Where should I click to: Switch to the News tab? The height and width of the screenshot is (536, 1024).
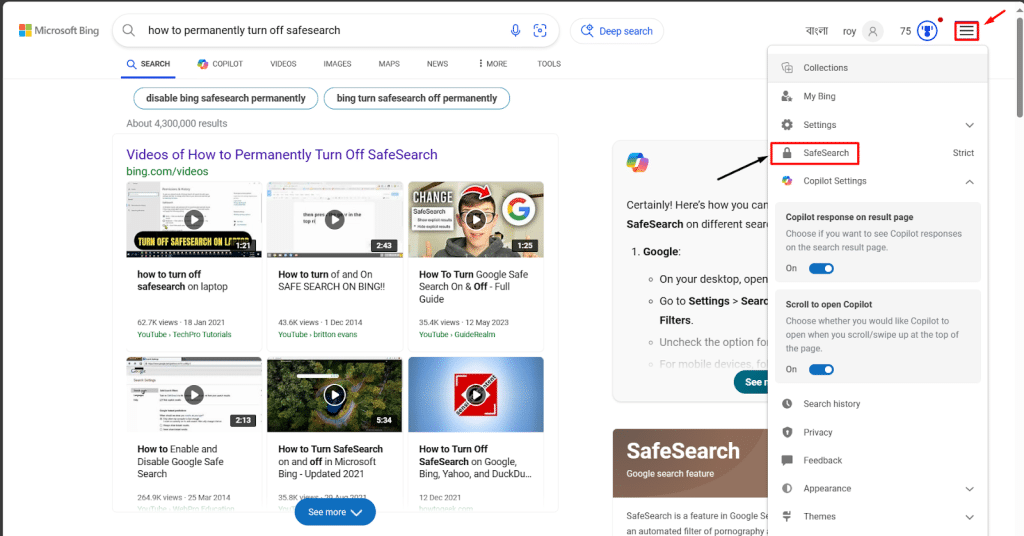438,64
